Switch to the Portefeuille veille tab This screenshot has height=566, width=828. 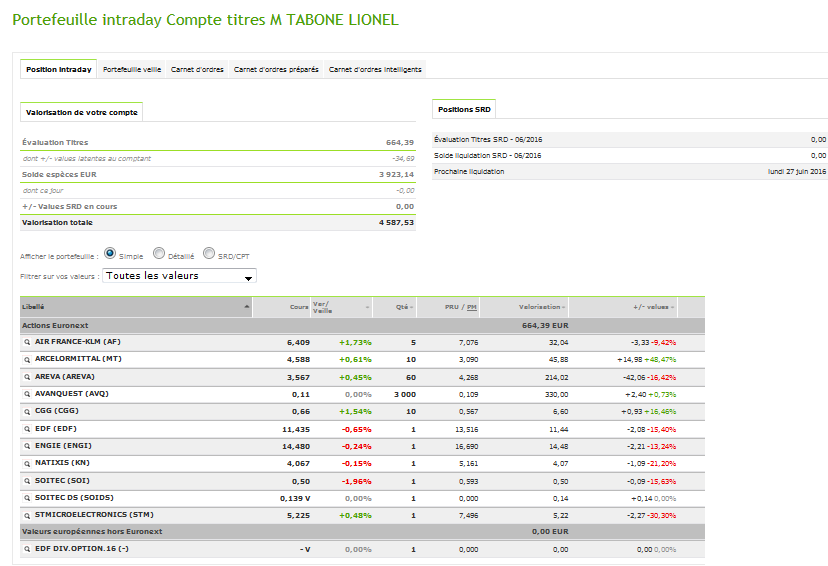click(132, 70)
